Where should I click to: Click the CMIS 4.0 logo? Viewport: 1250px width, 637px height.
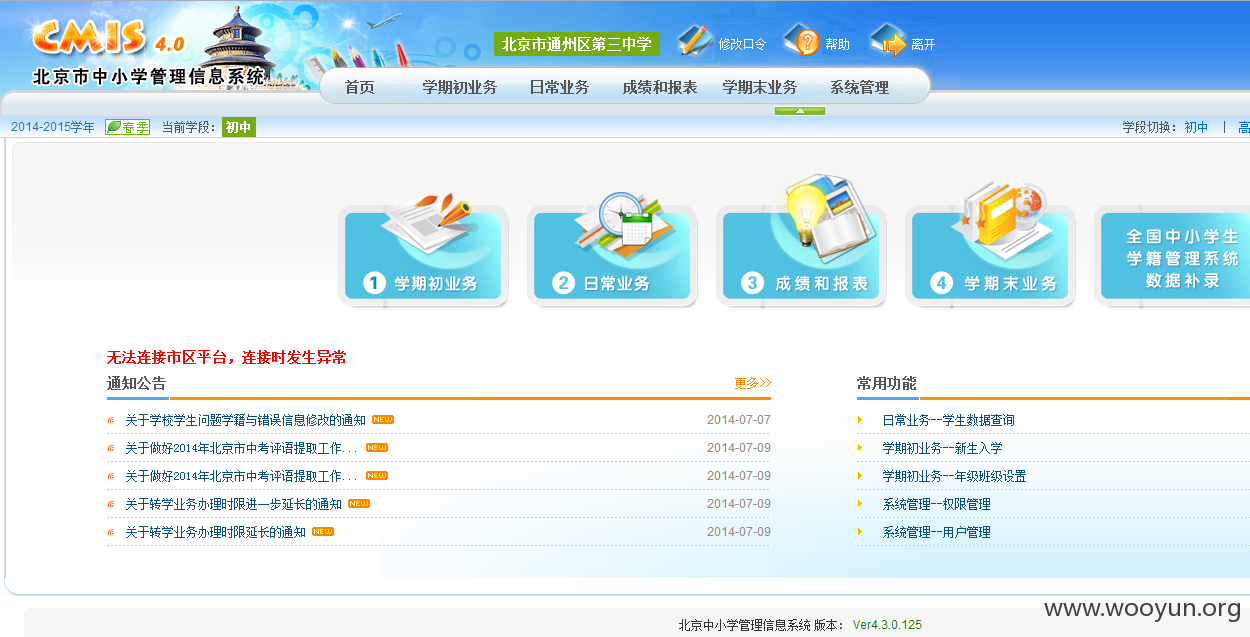point(107,38)
